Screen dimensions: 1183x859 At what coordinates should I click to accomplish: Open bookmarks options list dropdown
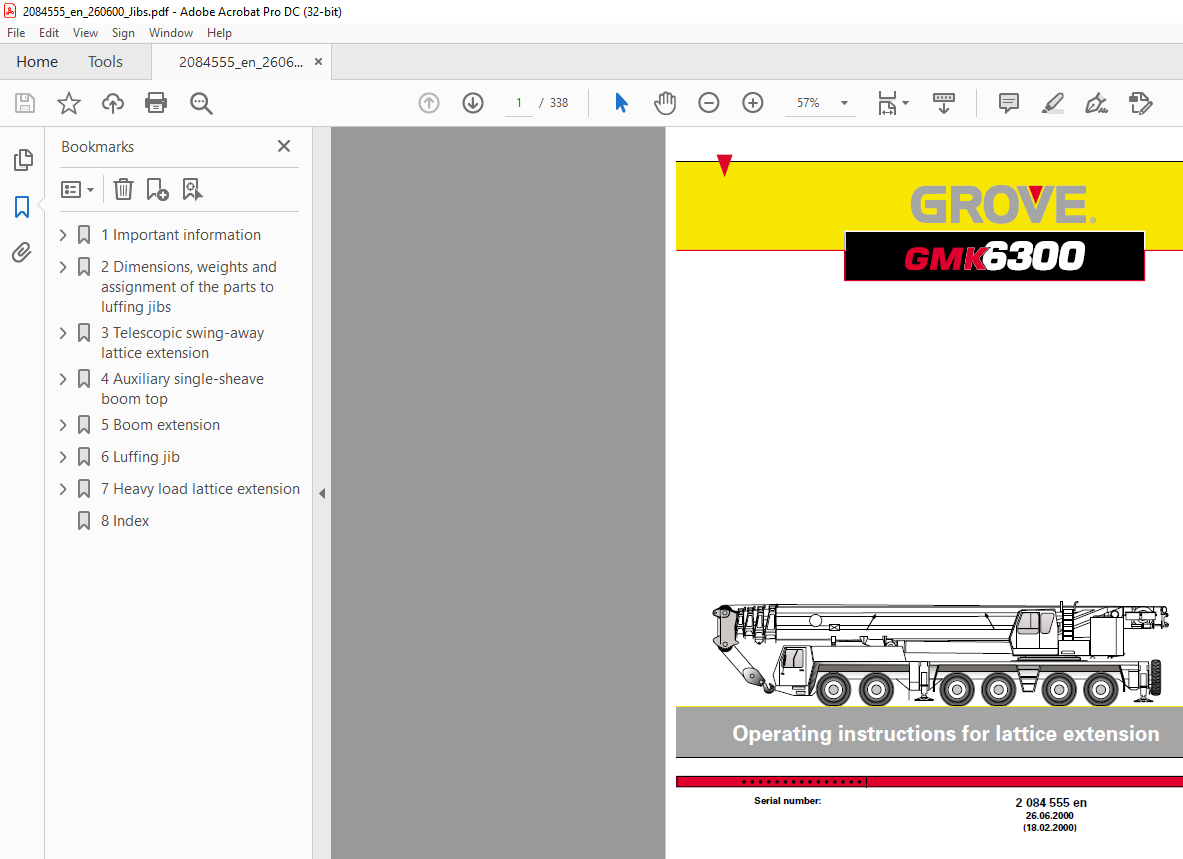click(77, 189)
